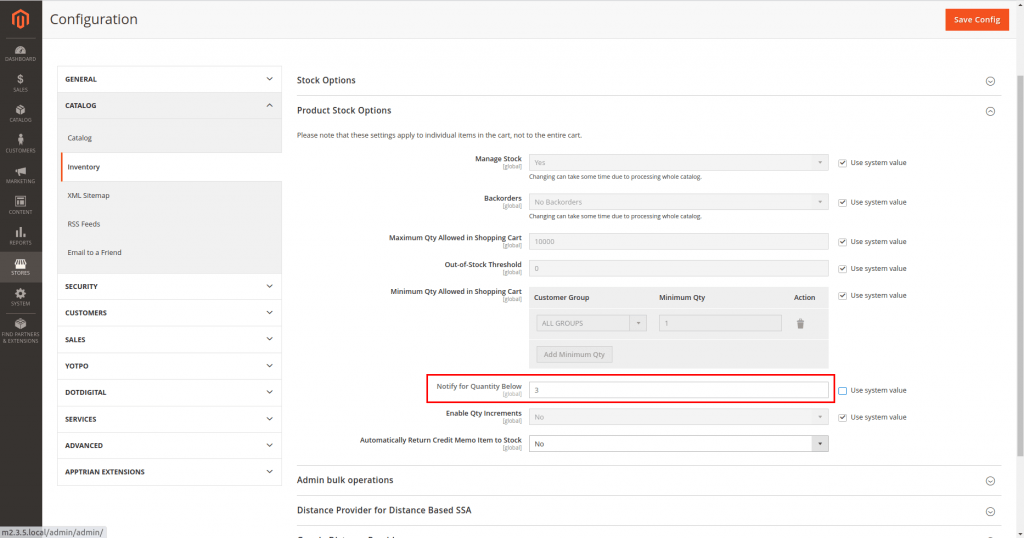The height and width of the screenshot is (538, 1024).
Task: Click the Magento logo icon
Action: point(20,18)
